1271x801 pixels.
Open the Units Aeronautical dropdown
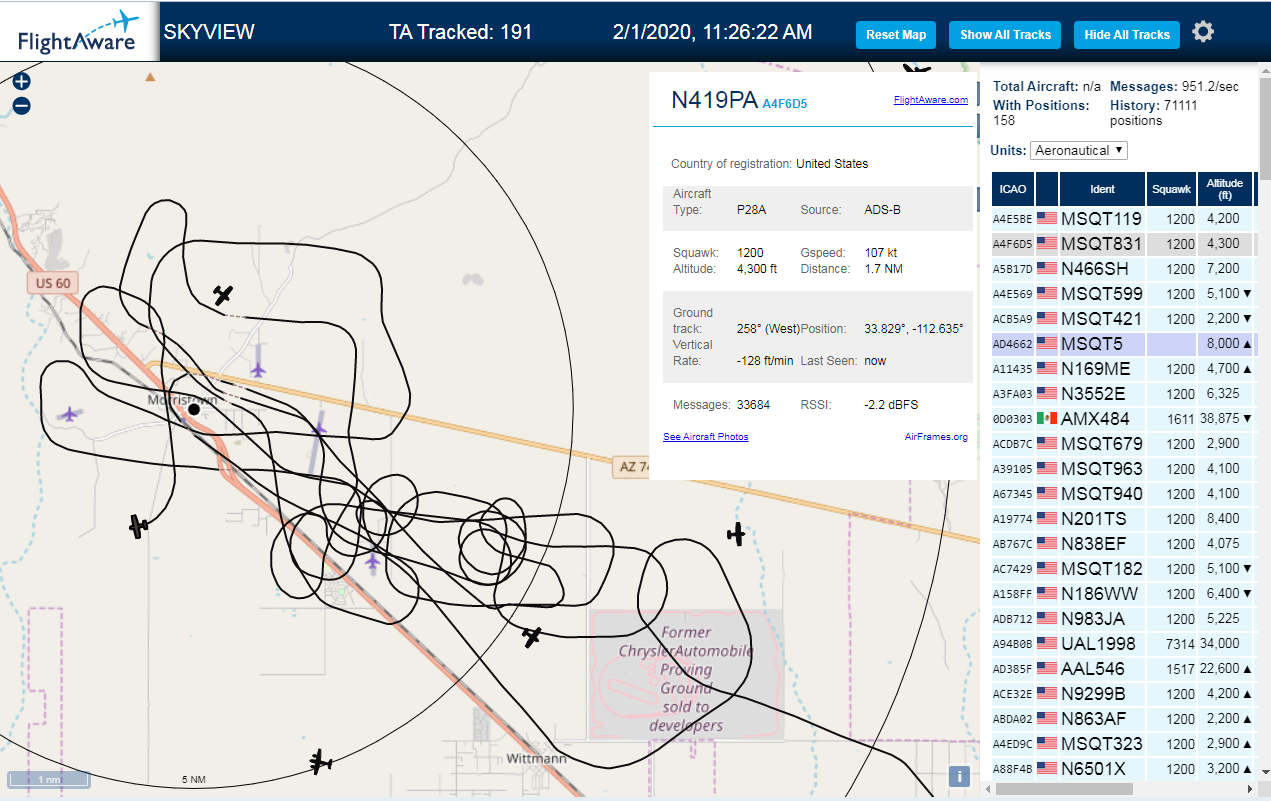point(1079,150)
